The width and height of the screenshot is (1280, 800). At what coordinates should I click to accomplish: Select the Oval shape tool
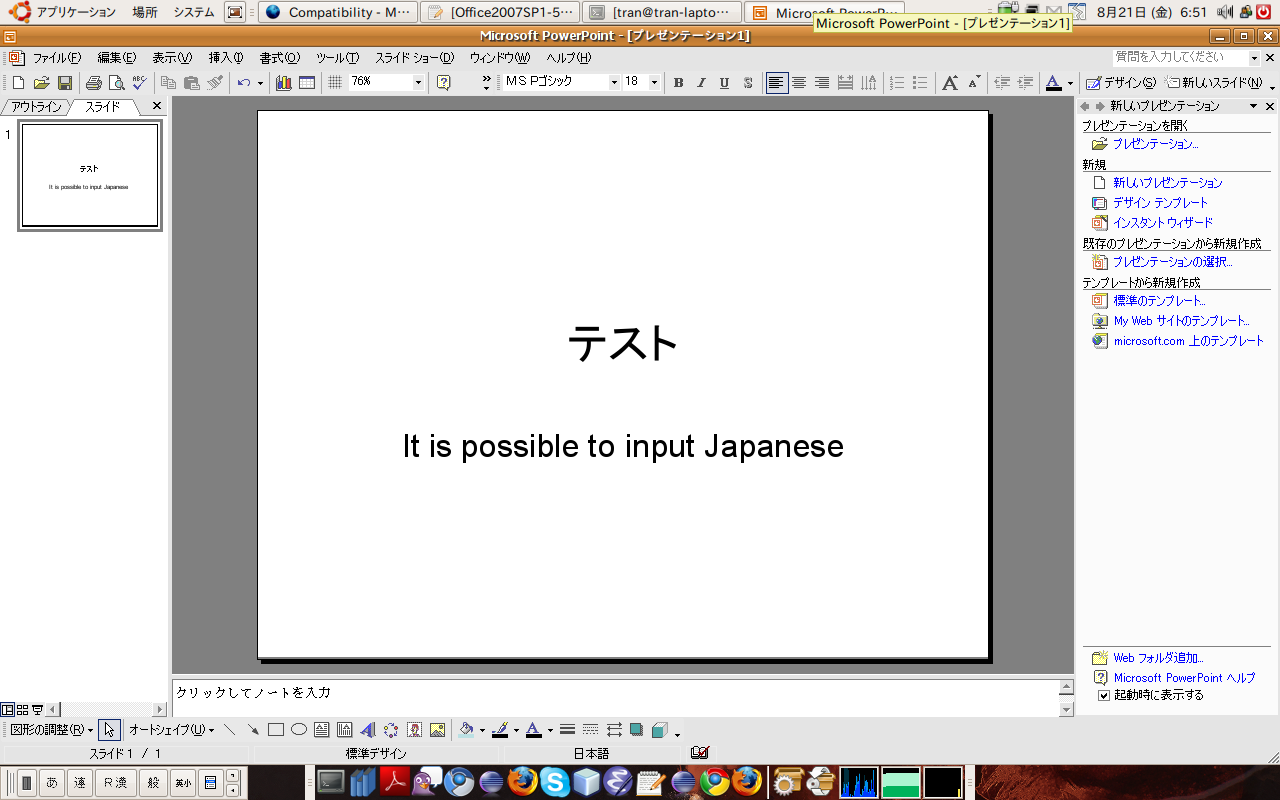[298, 730]
